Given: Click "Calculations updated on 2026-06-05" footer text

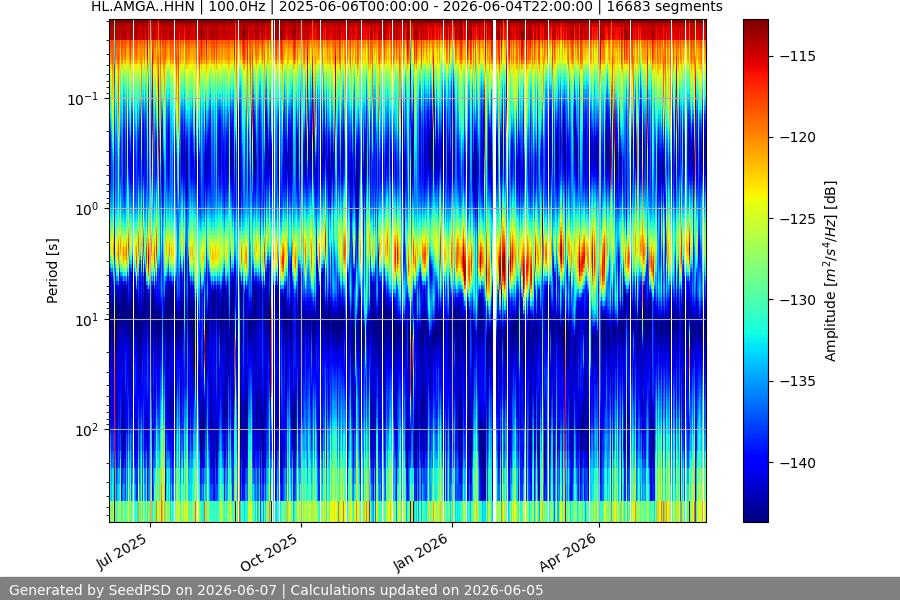Looking at the screenshot, I should click(x=417, y=590).
